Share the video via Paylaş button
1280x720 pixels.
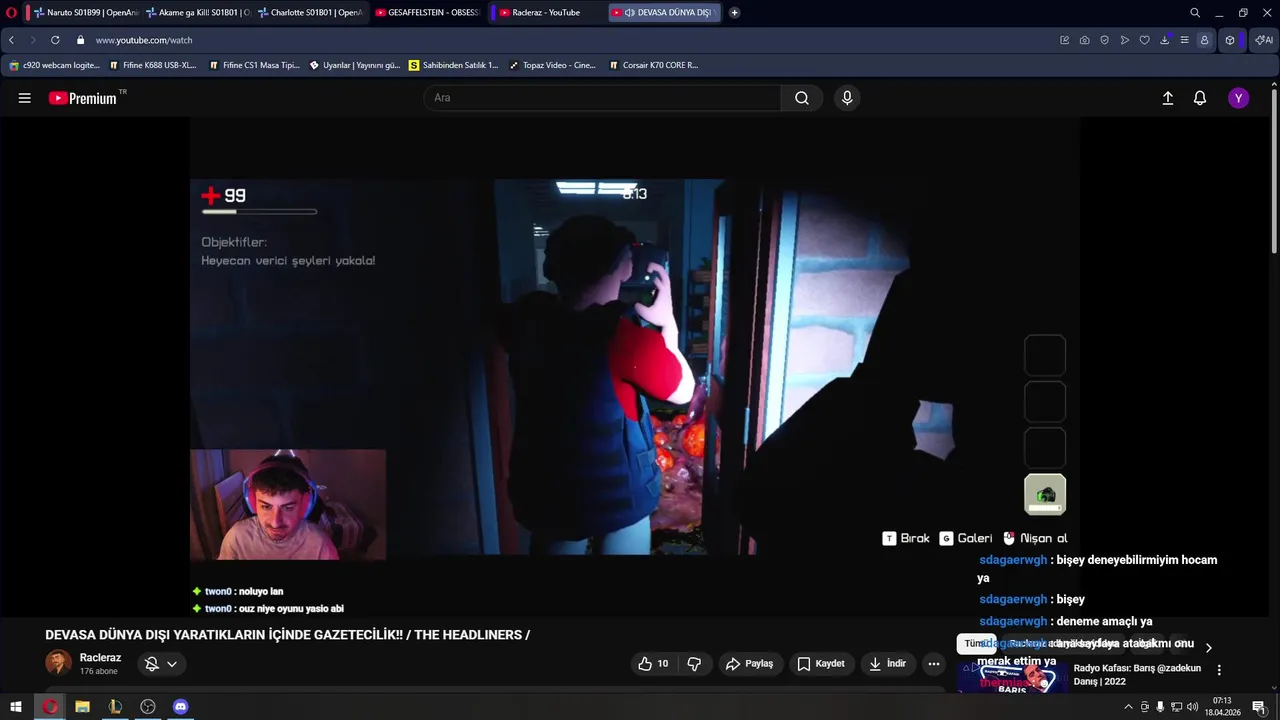(x=750, y=664)
